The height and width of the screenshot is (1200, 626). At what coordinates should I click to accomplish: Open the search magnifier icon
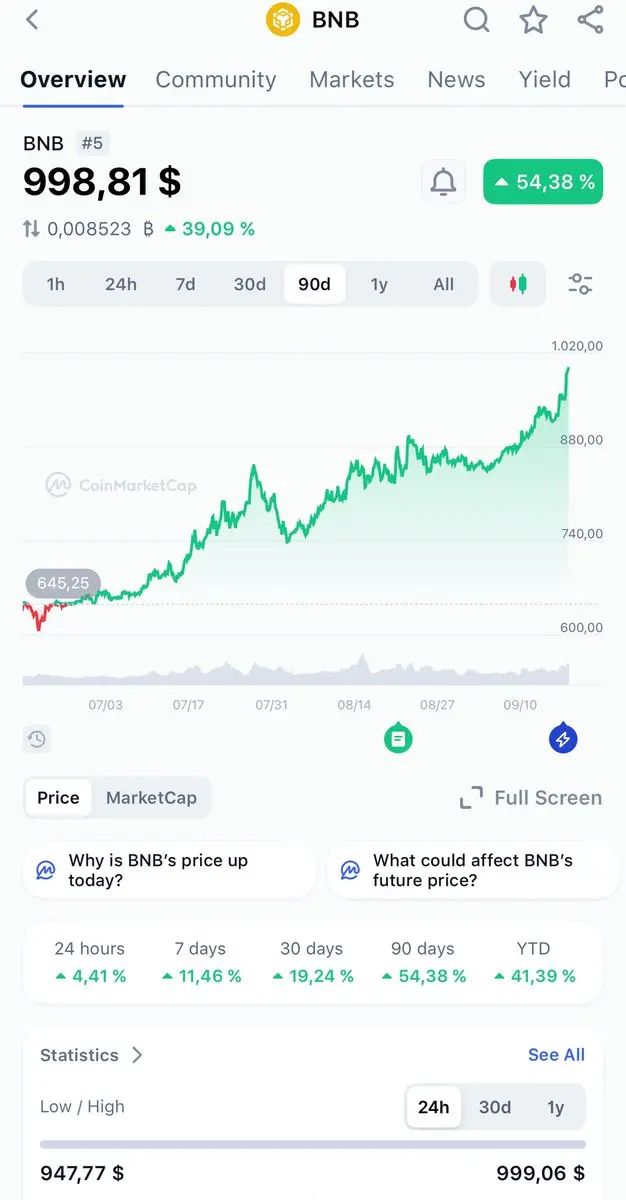click(x=477, y=19)
